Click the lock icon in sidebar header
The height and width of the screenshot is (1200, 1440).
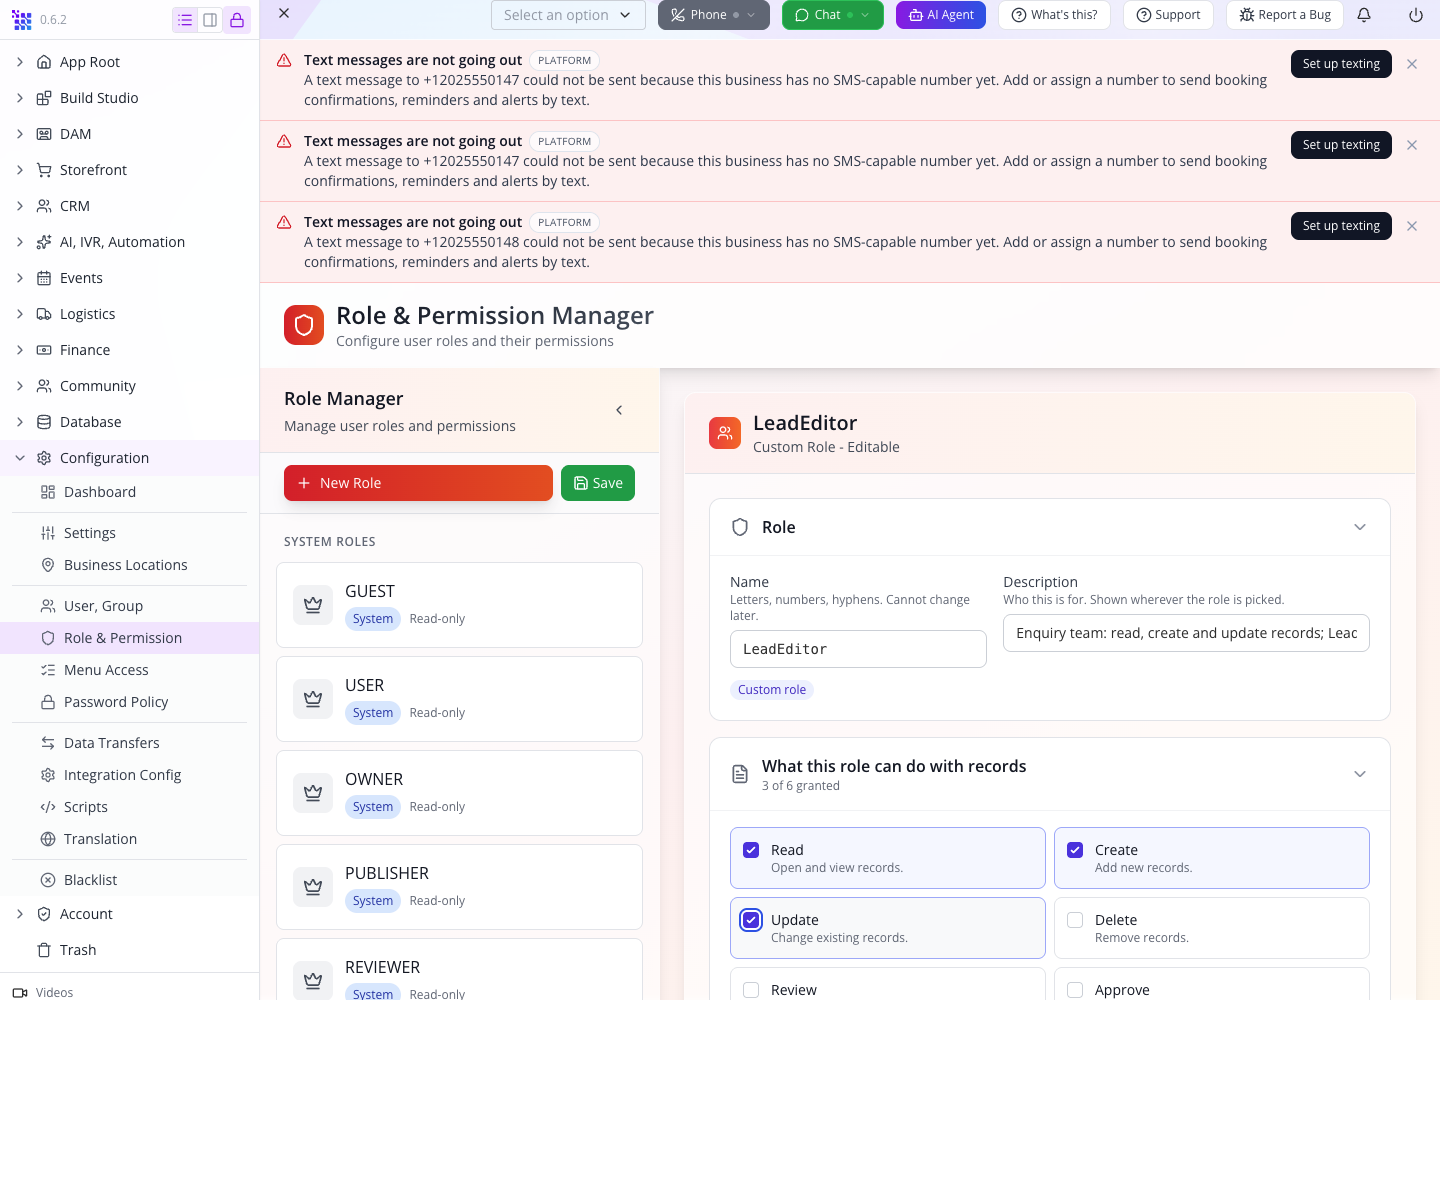[237, 20]
